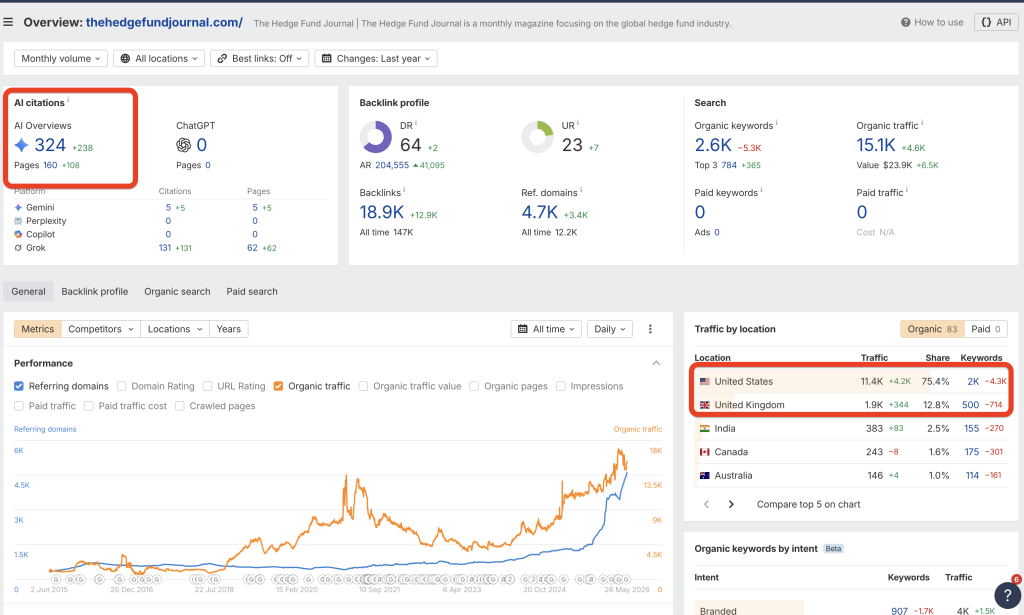
Task: Click the 2.6K Organic keywords value
Action: [x=713, y=145]
